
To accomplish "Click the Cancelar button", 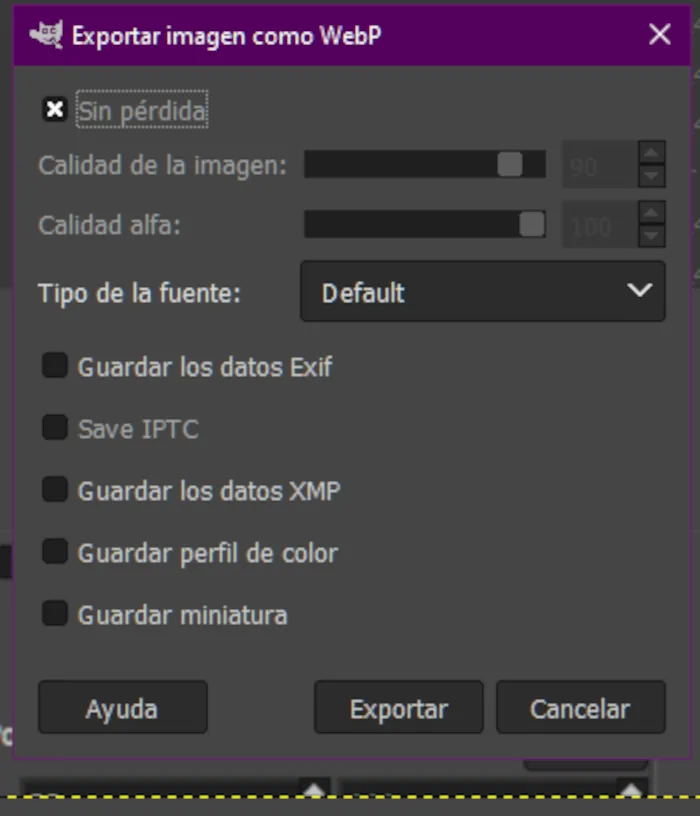I will tap(580, 708).
